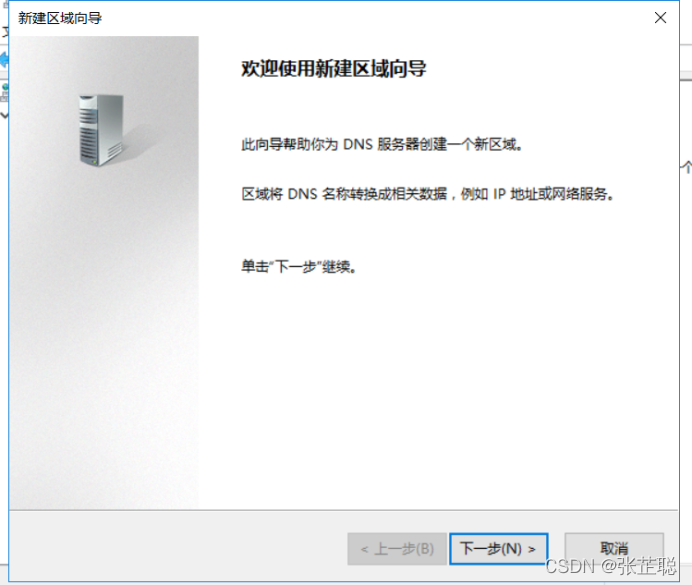
Task: Close the 新建区域向导 dialog with X
Action: pos(660,18)
